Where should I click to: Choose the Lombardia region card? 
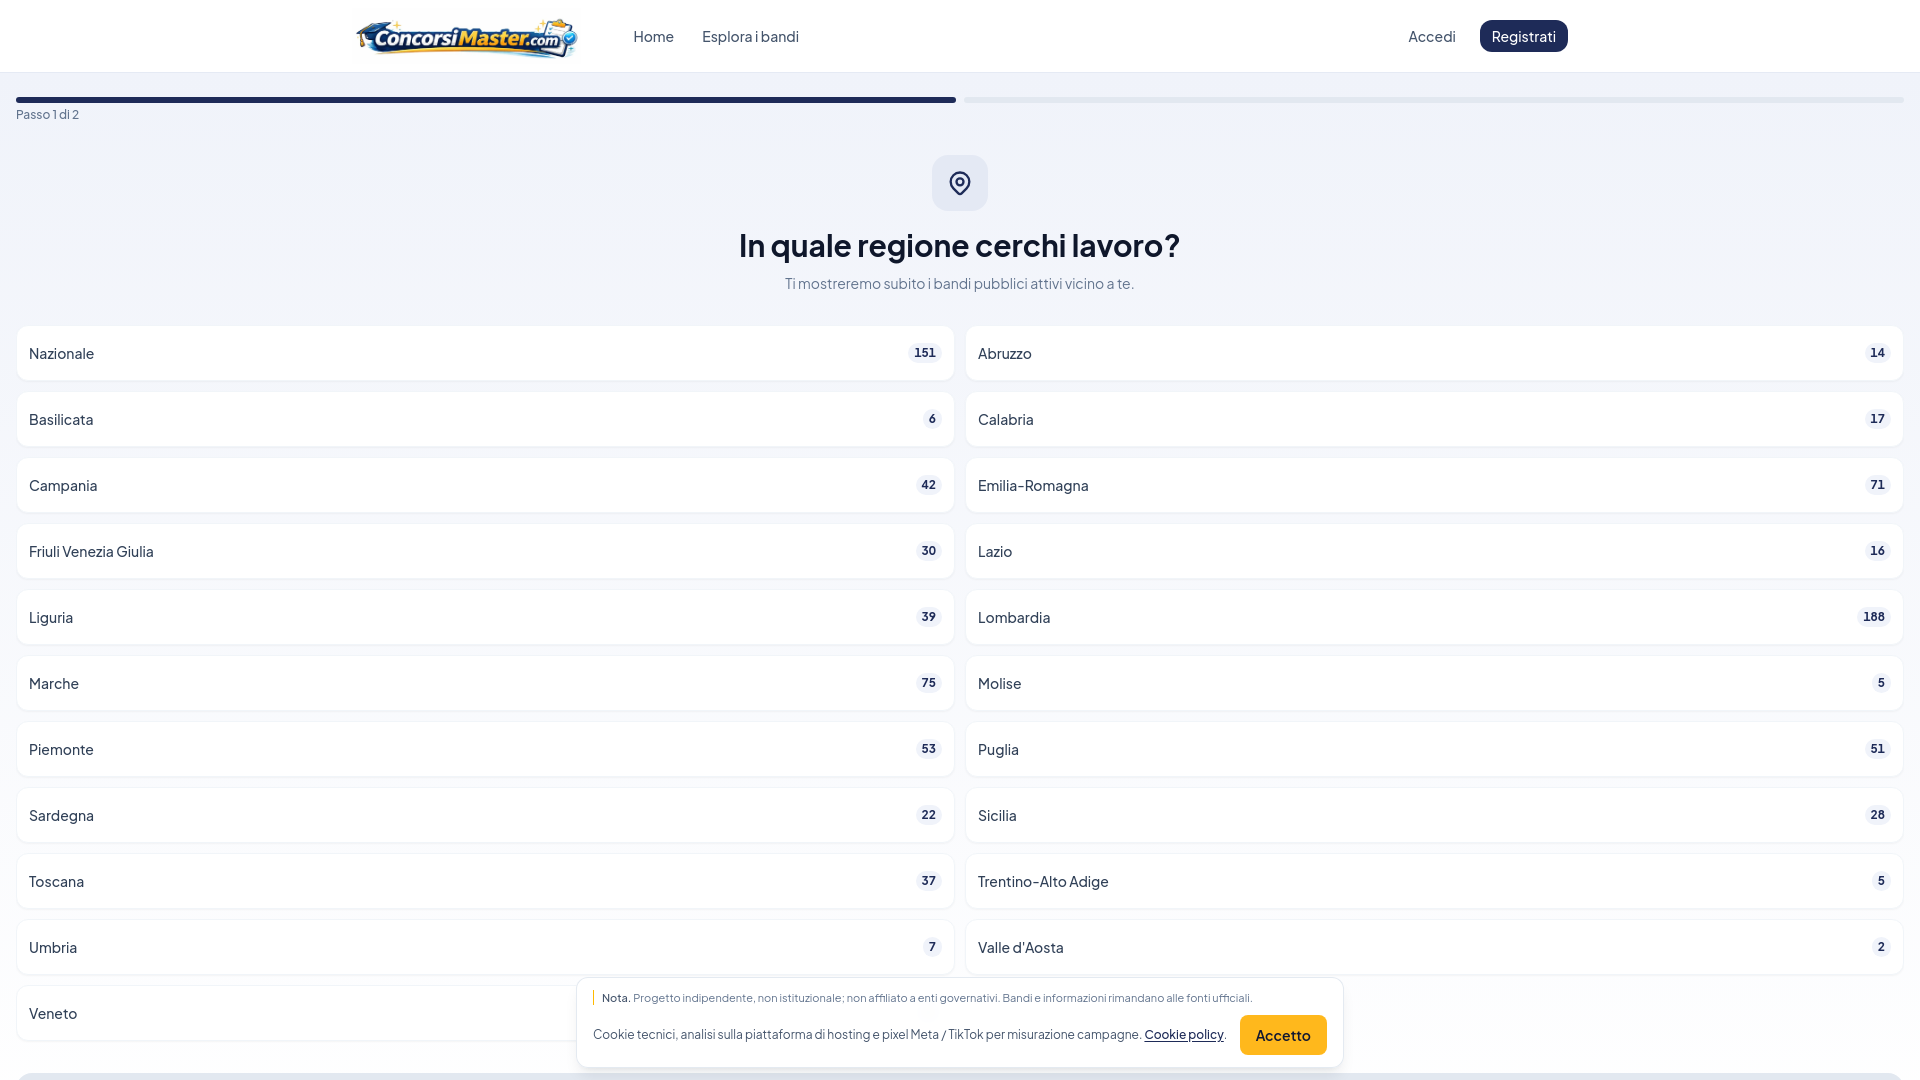coord(1434,617)
